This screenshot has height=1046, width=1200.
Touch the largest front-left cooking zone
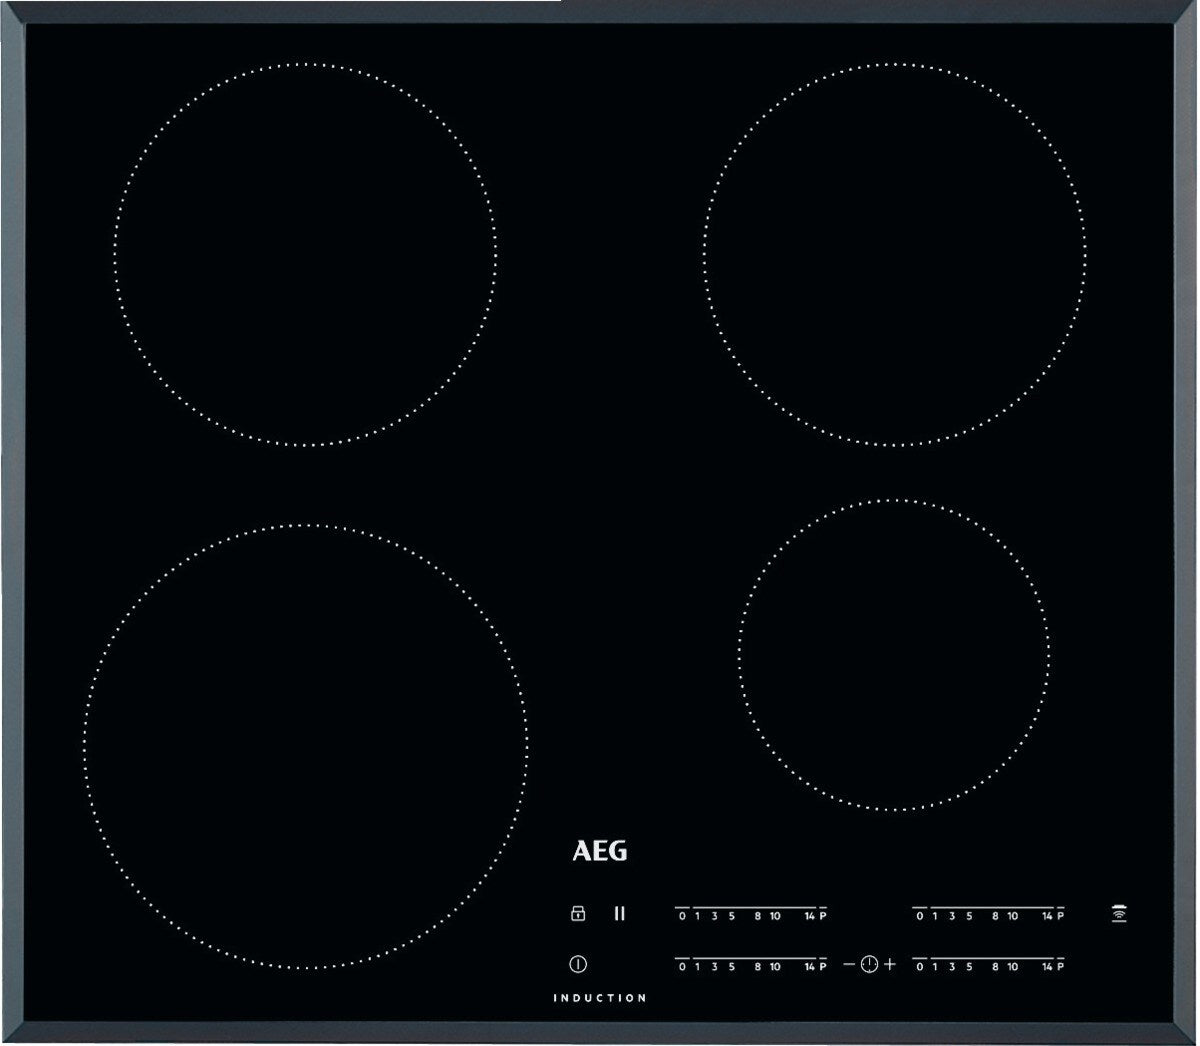305,747
